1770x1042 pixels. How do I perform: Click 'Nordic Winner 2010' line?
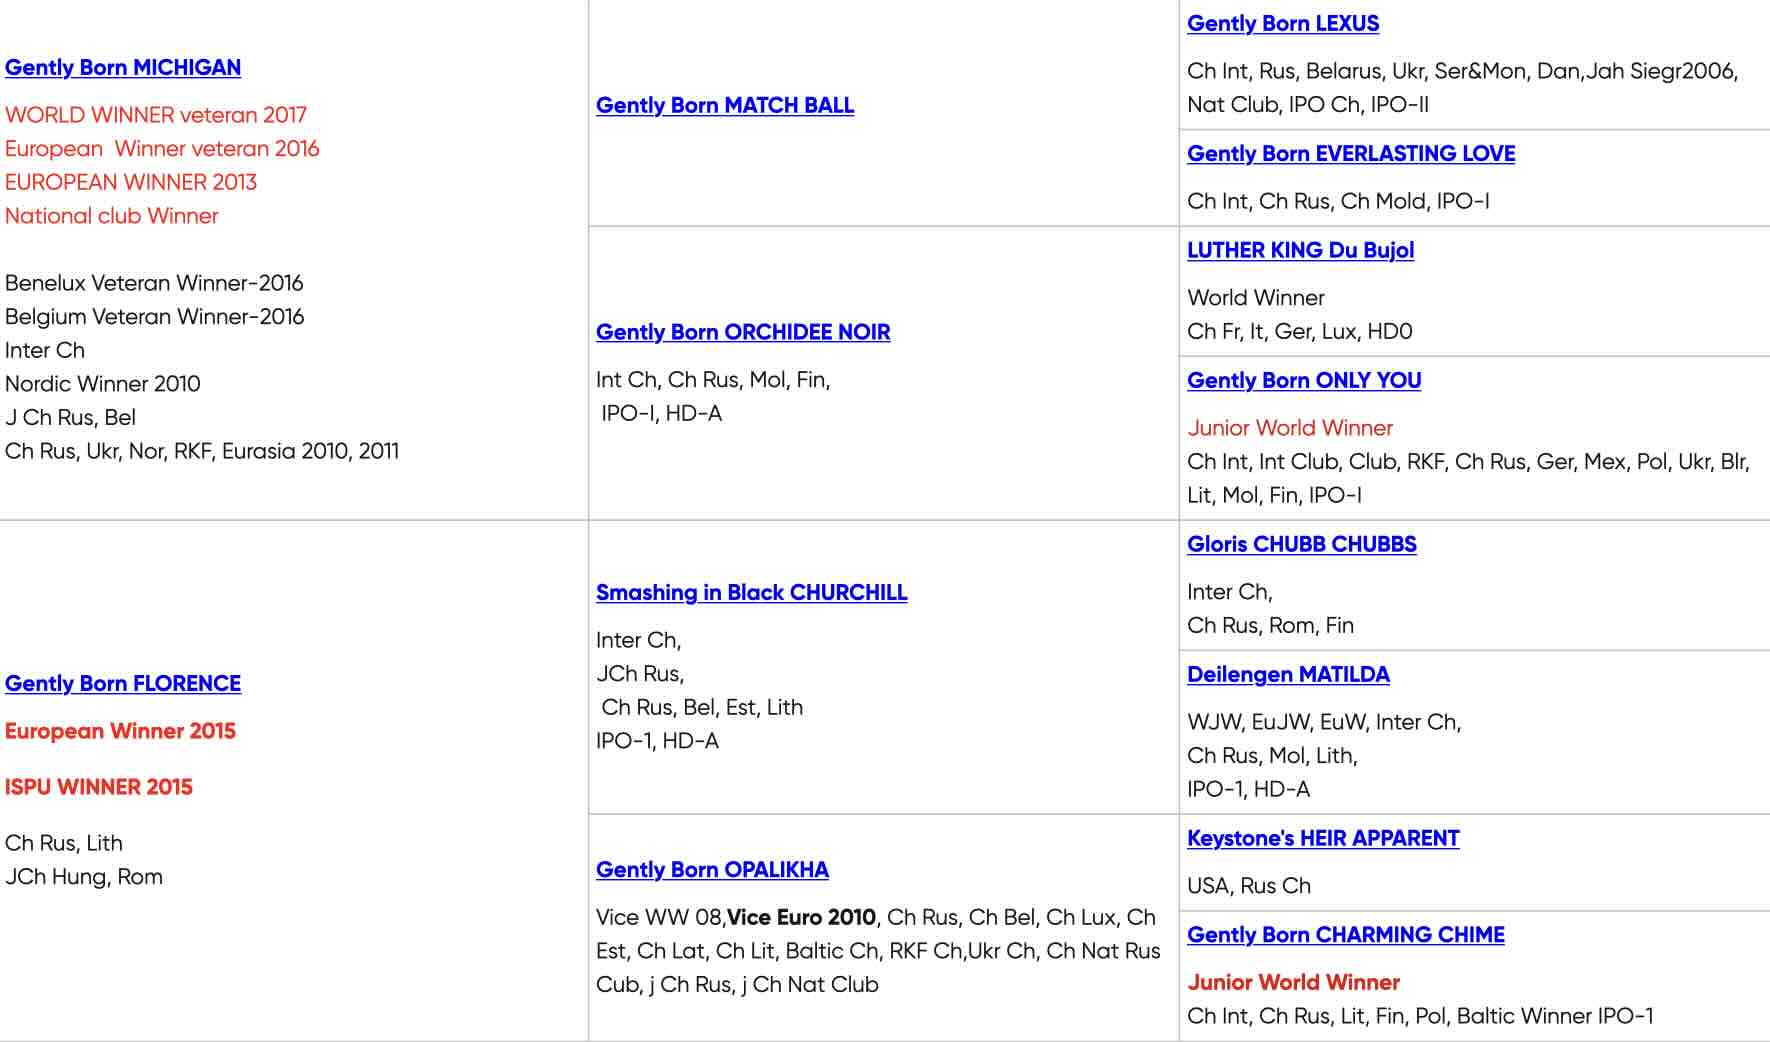103,384
